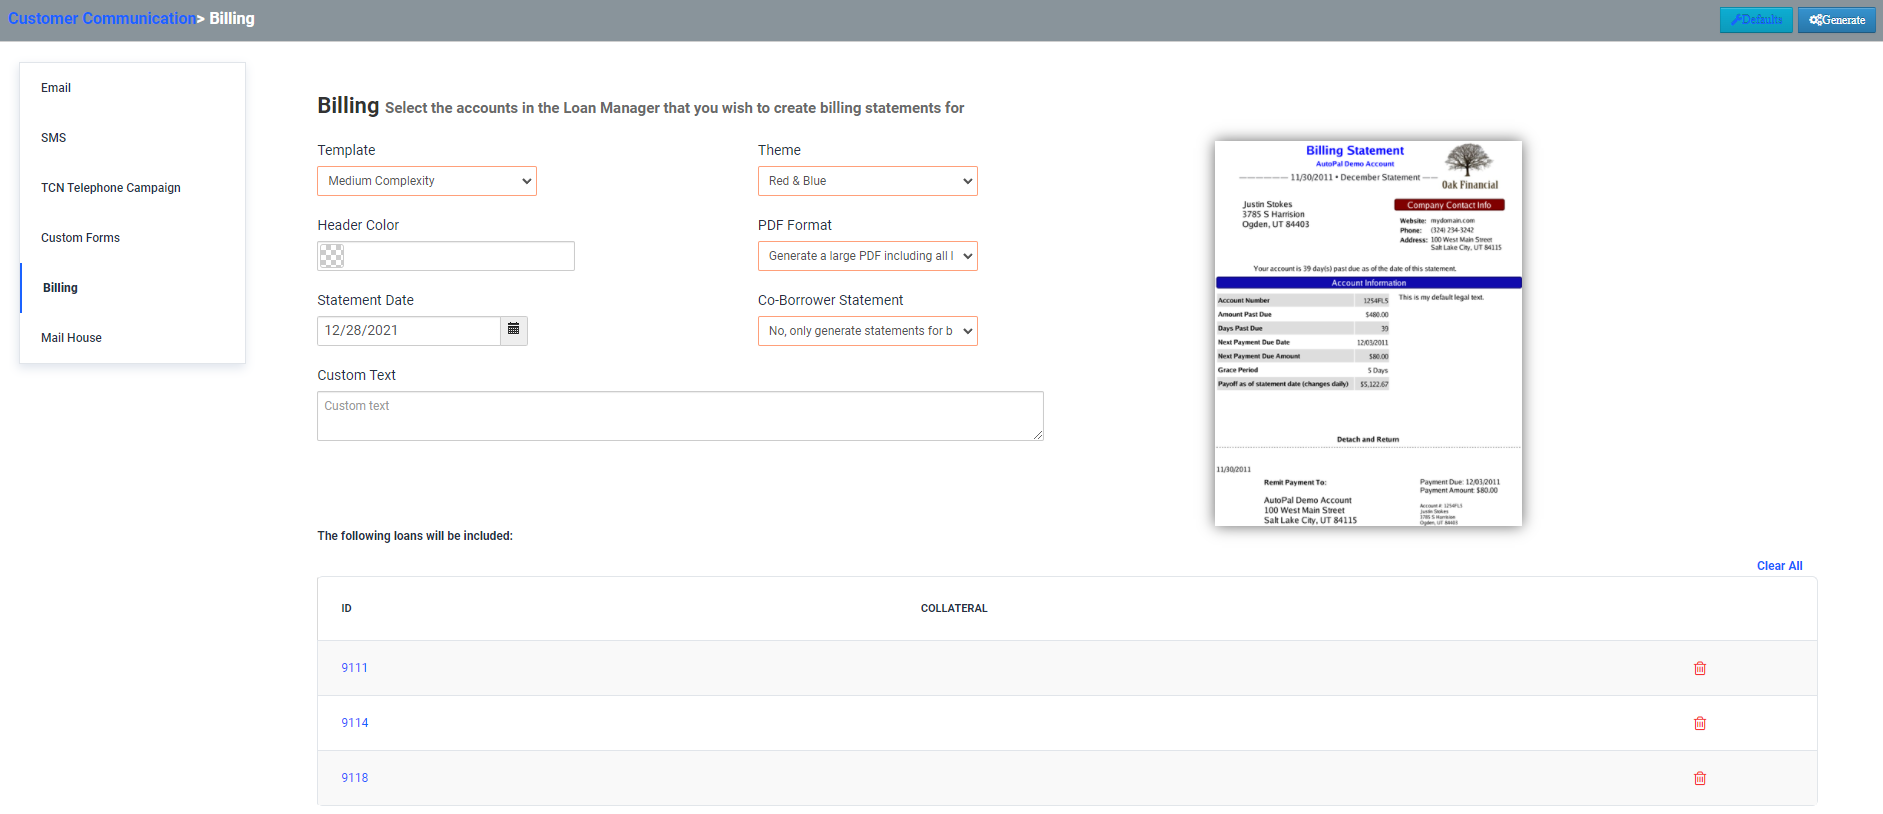Focus the Statement Date field
Screen dimensions: 1883x814
pos(409,331)
